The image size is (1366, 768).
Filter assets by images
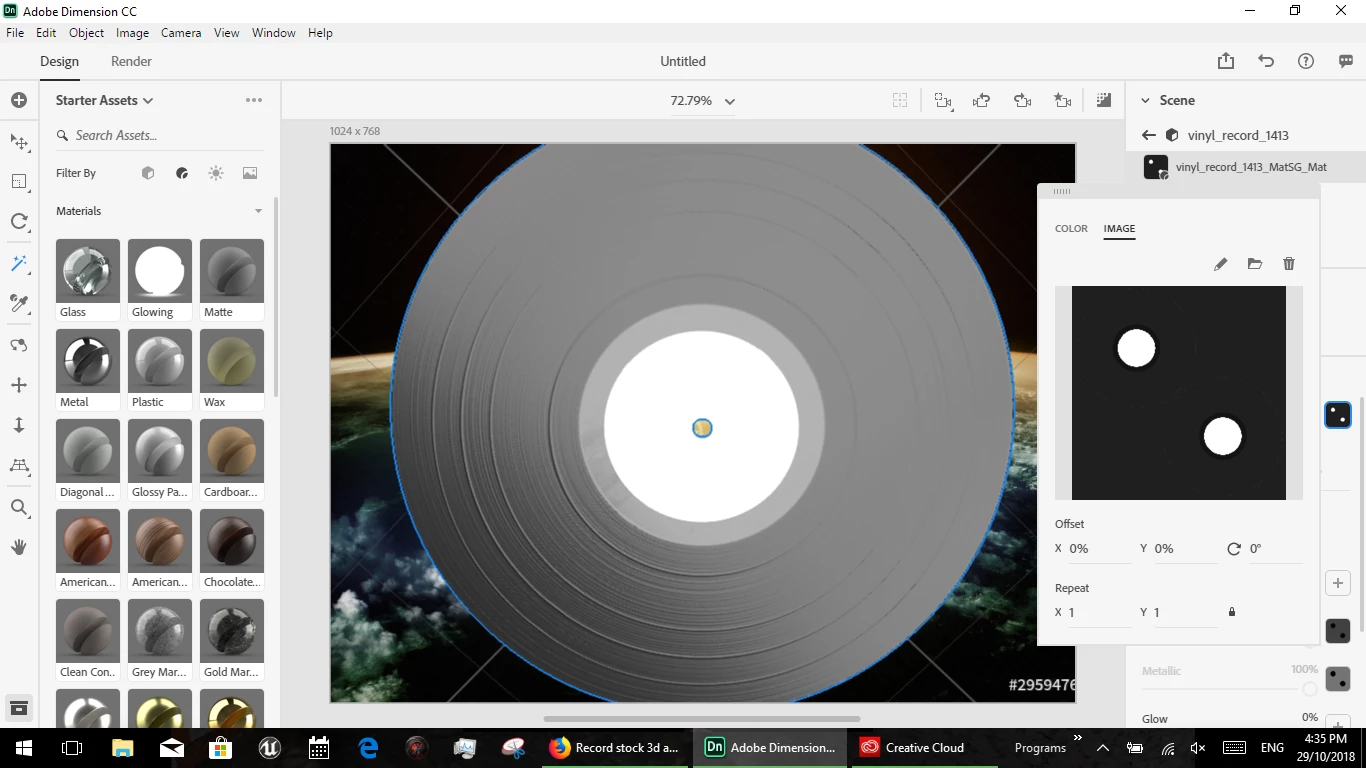coord(250,173)
